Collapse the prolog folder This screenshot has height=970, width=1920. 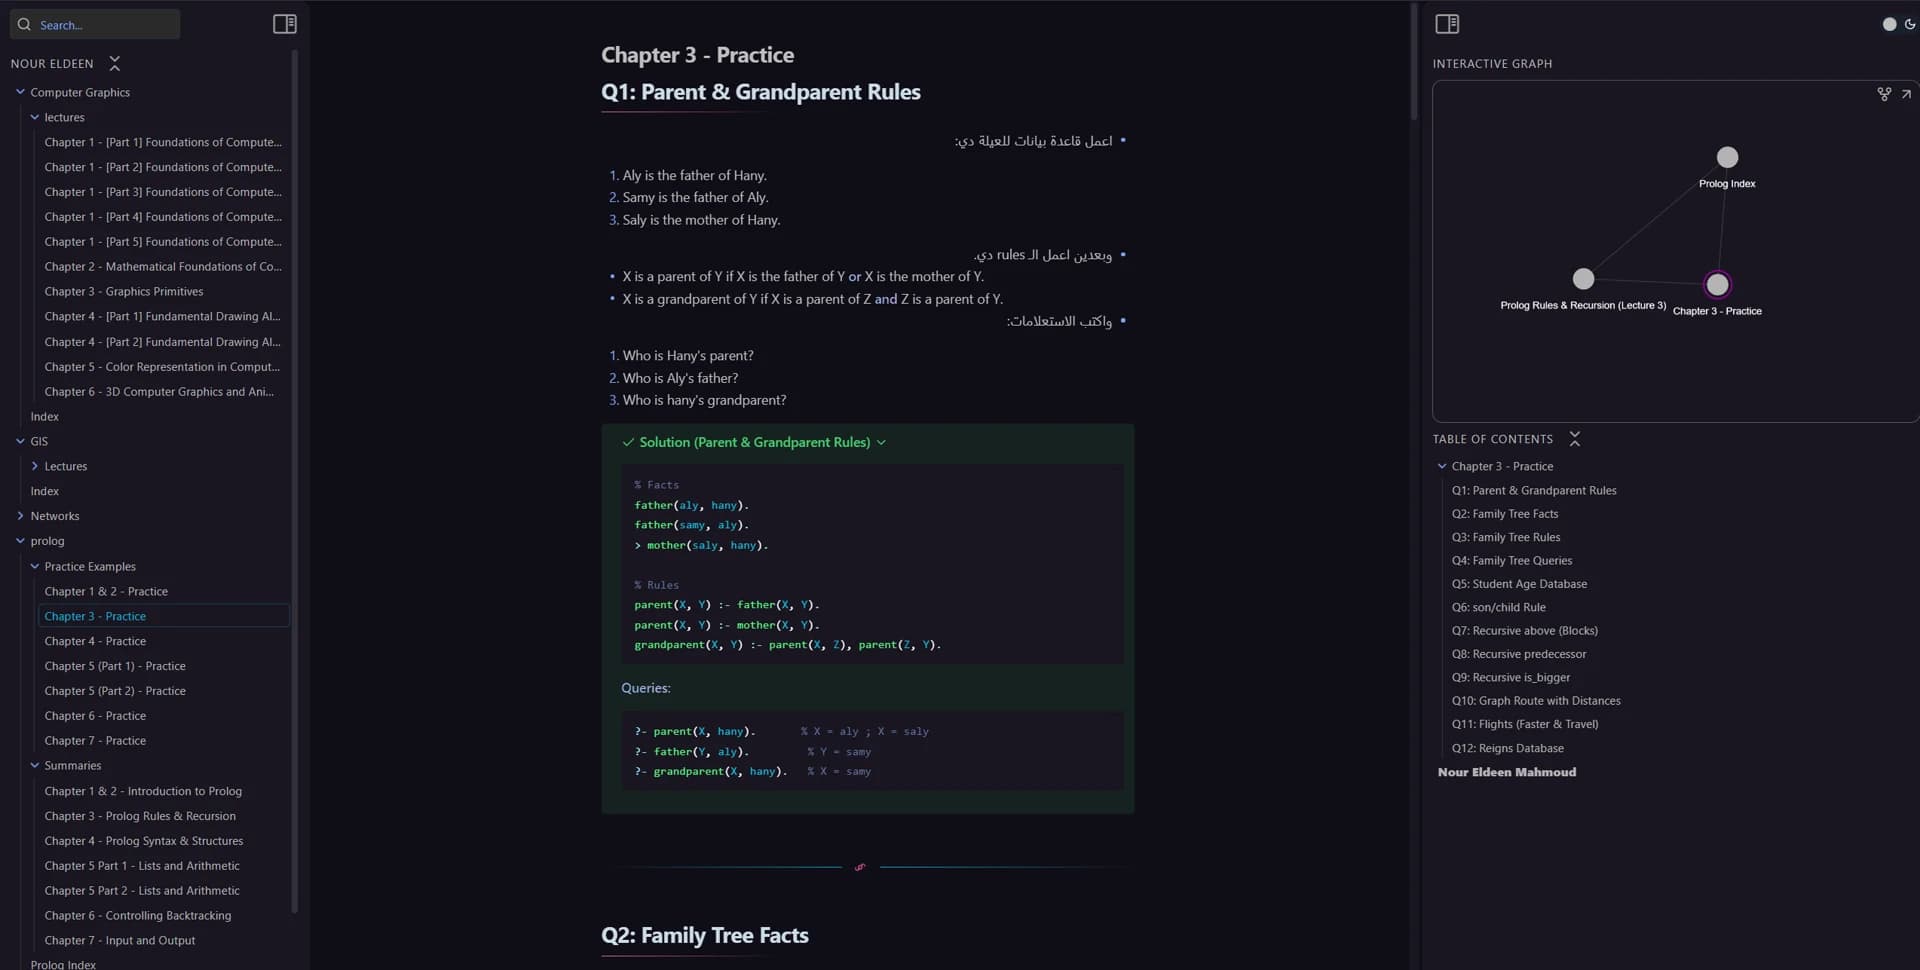(x=20, y=541)
